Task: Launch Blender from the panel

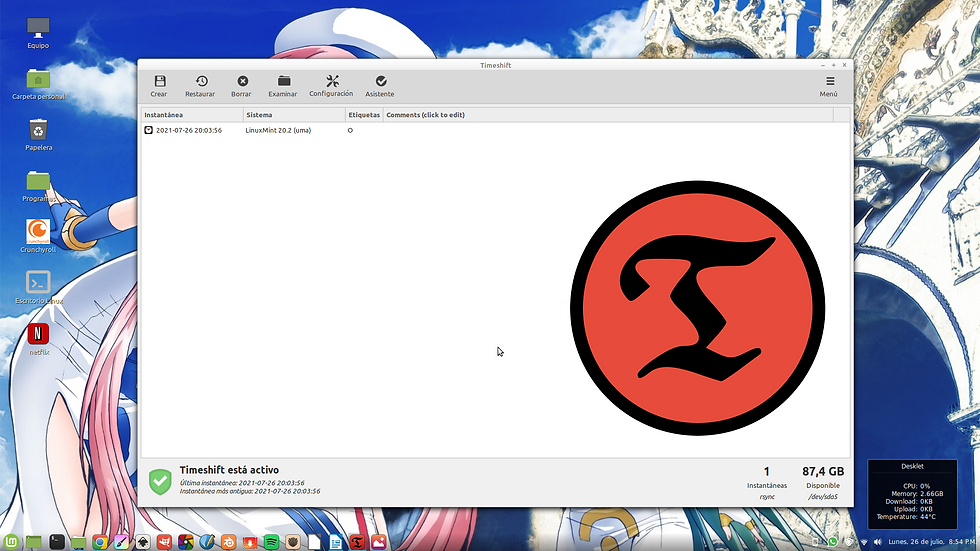Action: [229, 542]
